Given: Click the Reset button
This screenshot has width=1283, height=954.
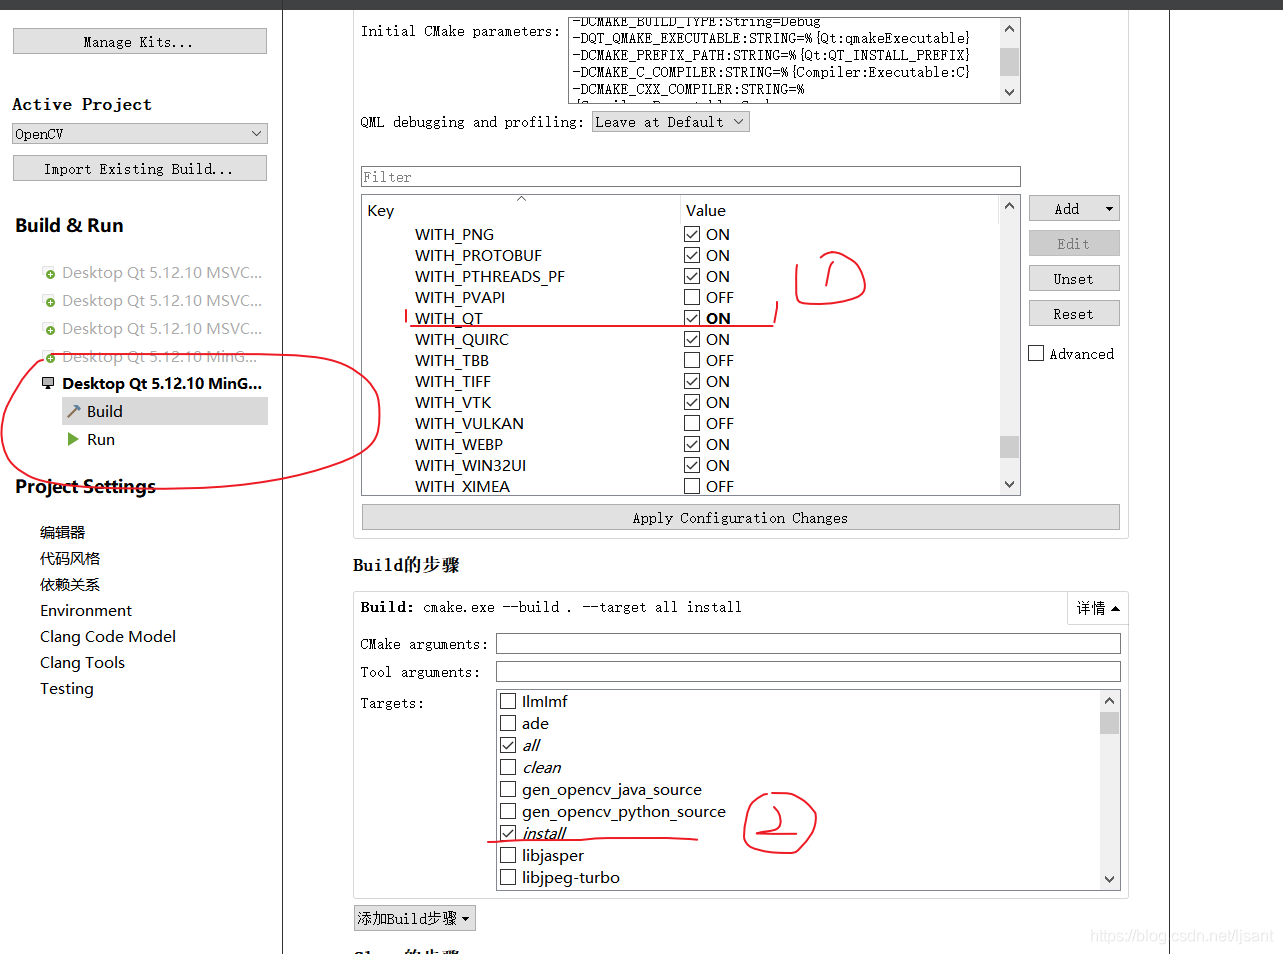Looking at the screenshot, I should click(1074, 313).
